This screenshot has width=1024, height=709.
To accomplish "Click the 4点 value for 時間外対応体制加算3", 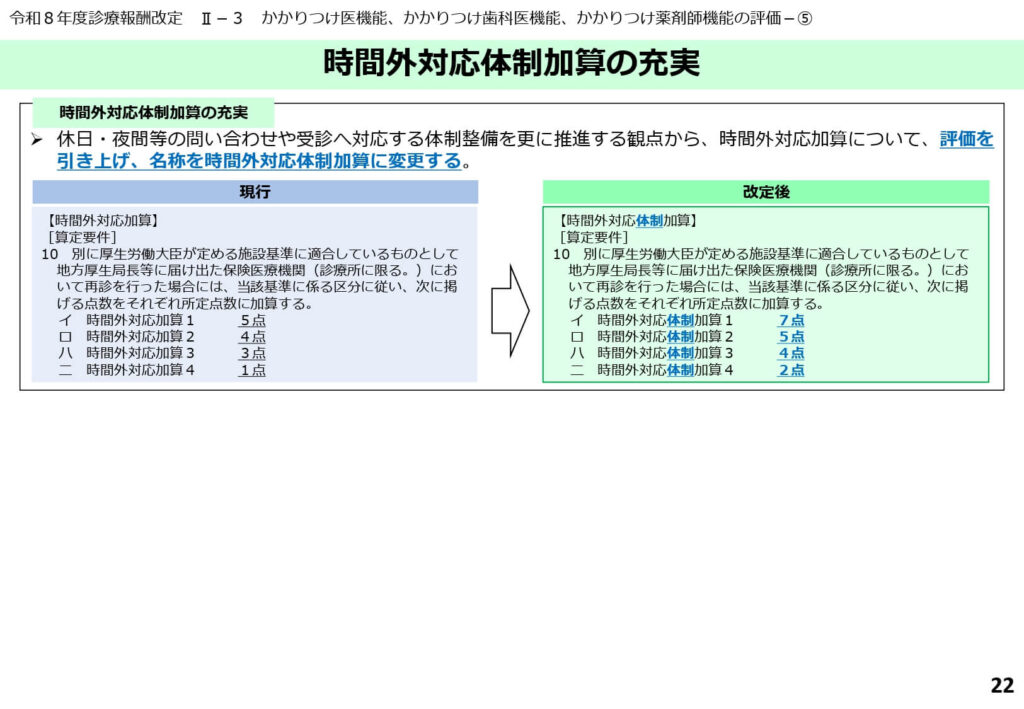I will click(791, 353).
